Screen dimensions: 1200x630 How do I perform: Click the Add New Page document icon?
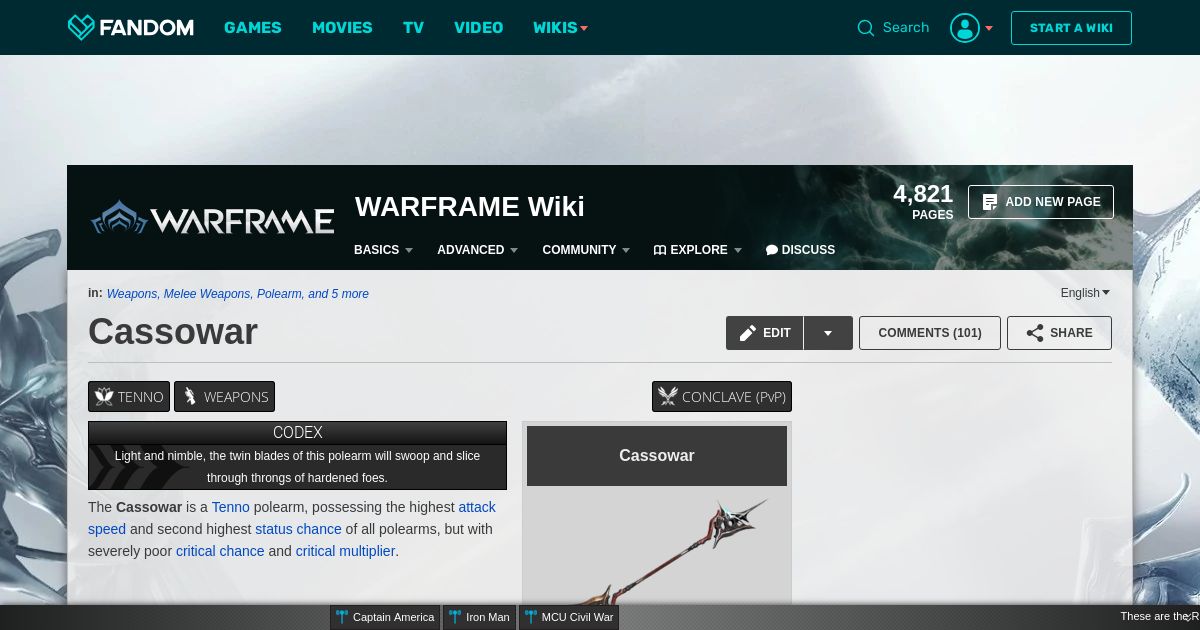(990, 202)
